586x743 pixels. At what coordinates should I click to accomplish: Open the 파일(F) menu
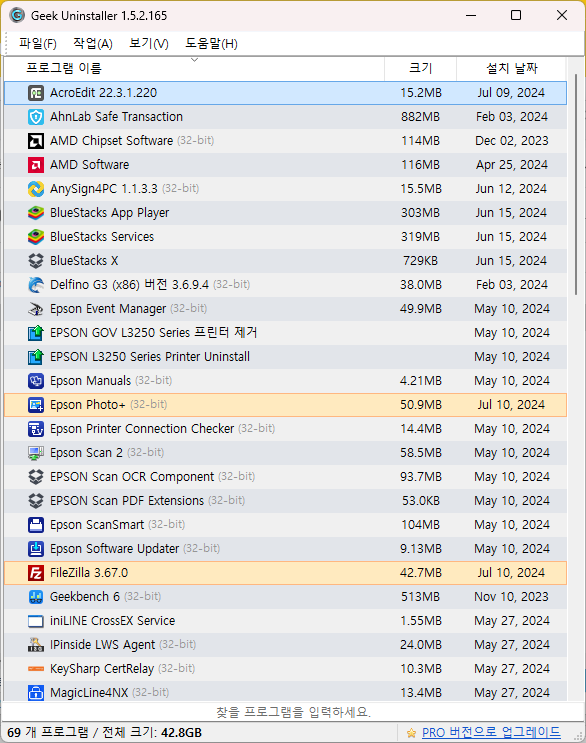[x=38, y=44]
